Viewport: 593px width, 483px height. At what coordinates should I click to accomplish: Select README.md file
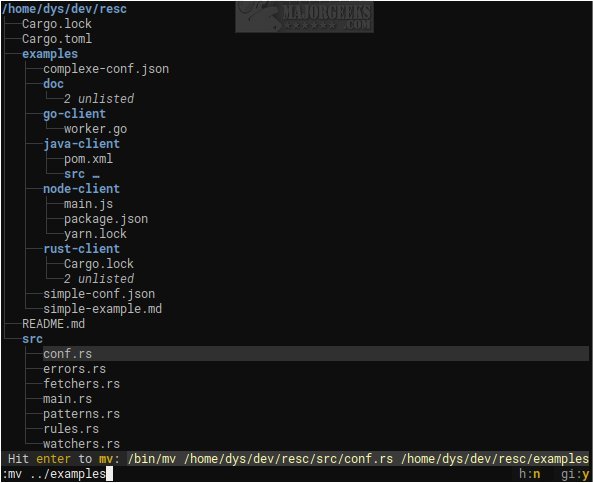tap(53, 324)
